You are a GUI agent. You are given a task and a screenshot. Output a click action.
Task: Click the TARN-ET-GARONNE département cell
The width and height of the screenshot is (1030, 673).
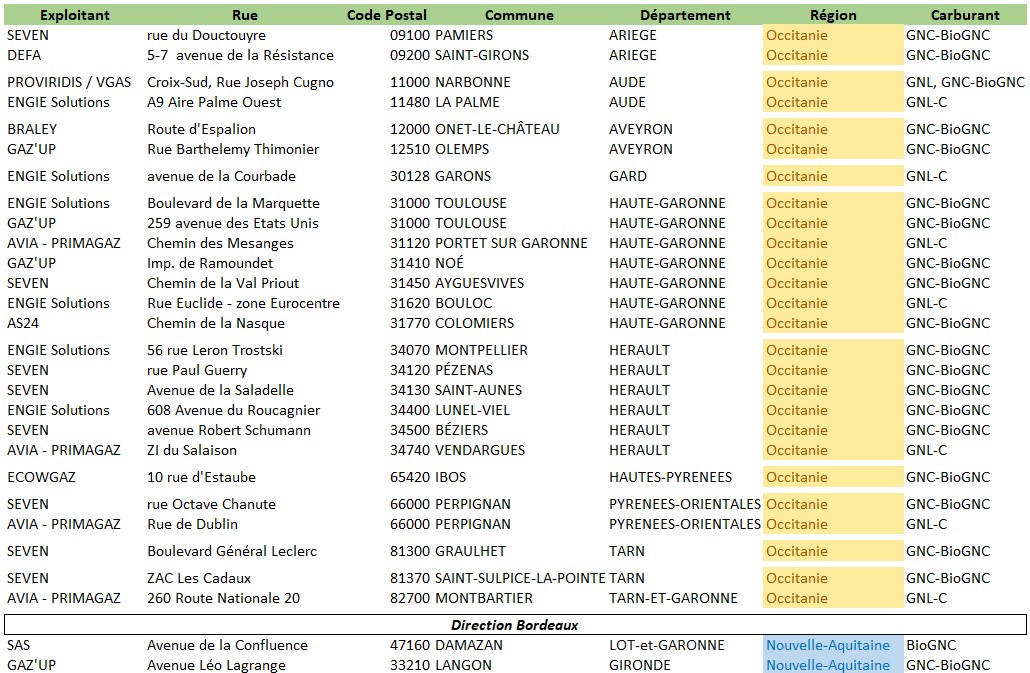pos(673,598)
